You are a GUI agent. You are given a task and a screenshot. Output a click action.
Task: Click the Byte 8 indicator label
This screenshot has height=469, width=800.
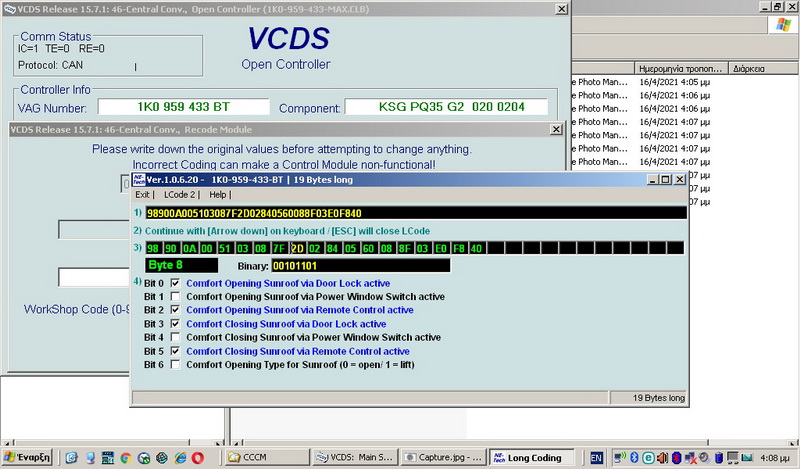tap(182, 265)
